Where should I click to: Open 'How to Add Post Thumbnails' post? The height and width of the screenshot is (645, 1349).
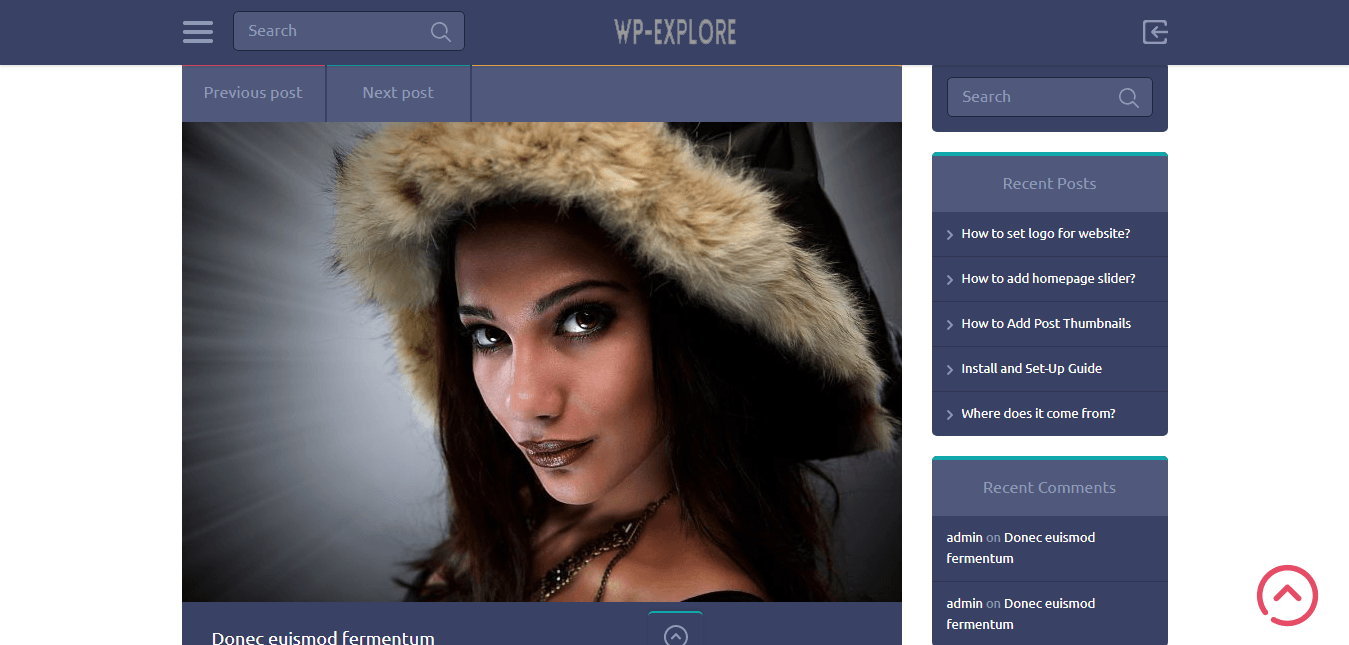coord(1046,323)
